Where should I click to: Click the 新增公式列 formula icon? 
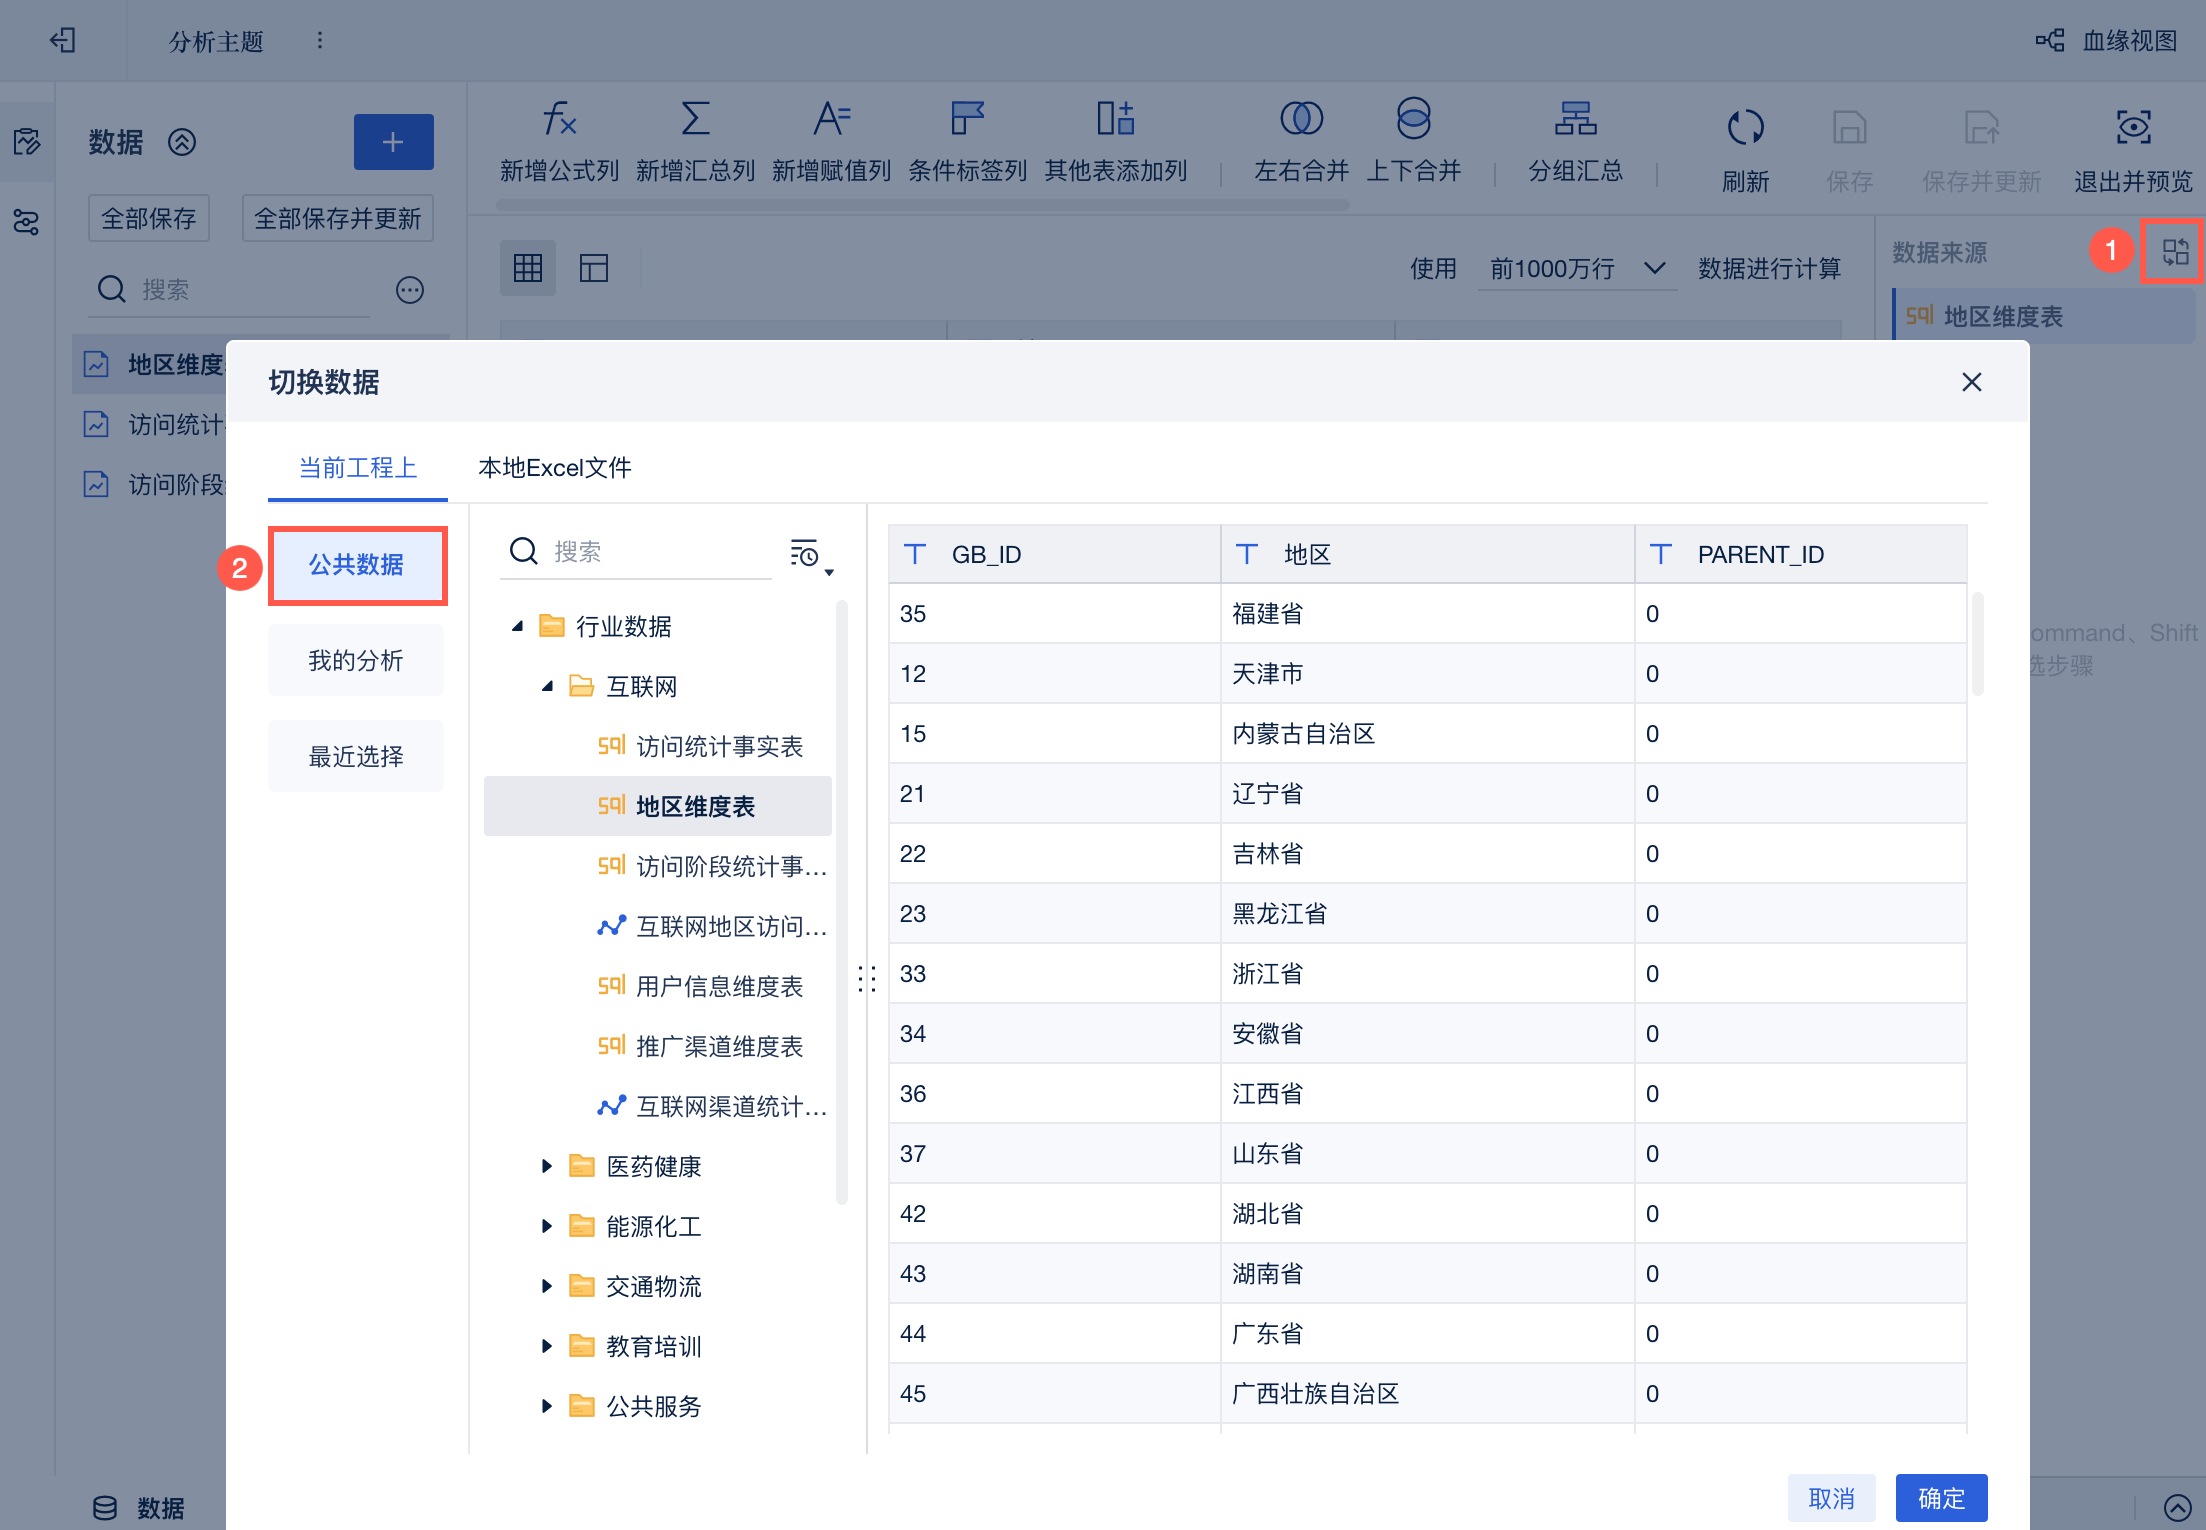tap(559, 120)
